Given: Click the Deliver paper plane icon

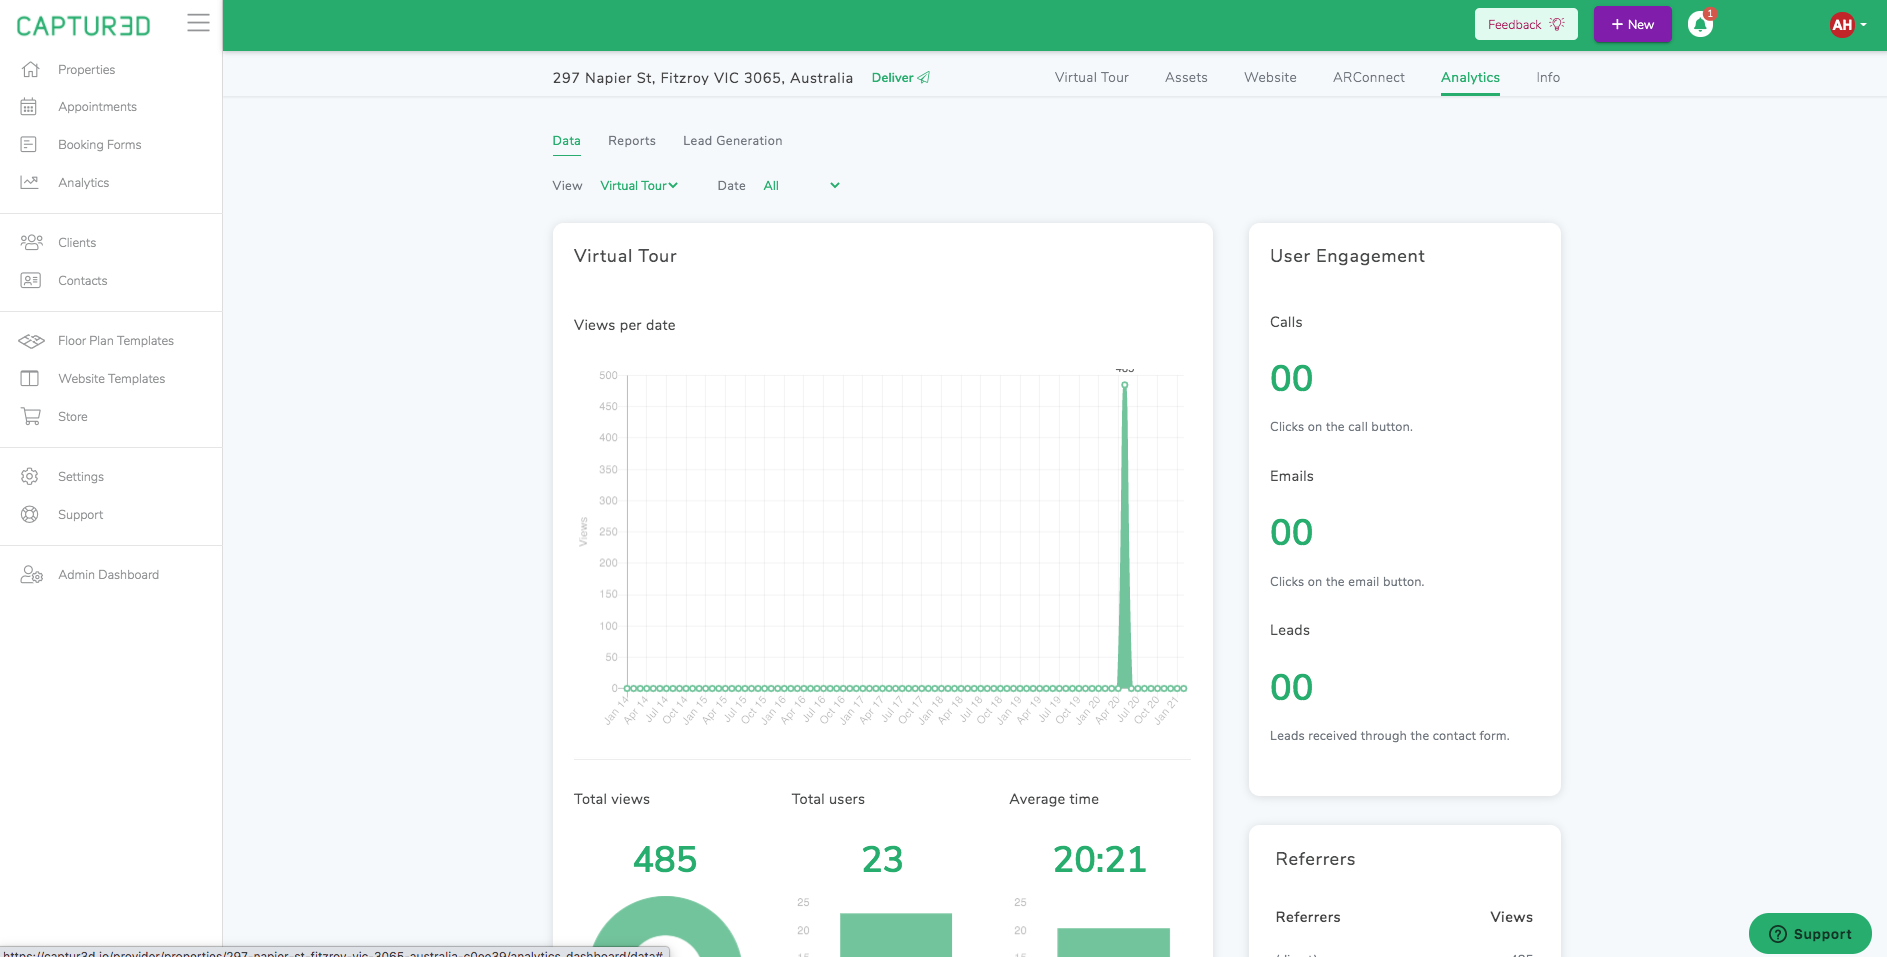Looking at the screenshot, I should point(924,77).
